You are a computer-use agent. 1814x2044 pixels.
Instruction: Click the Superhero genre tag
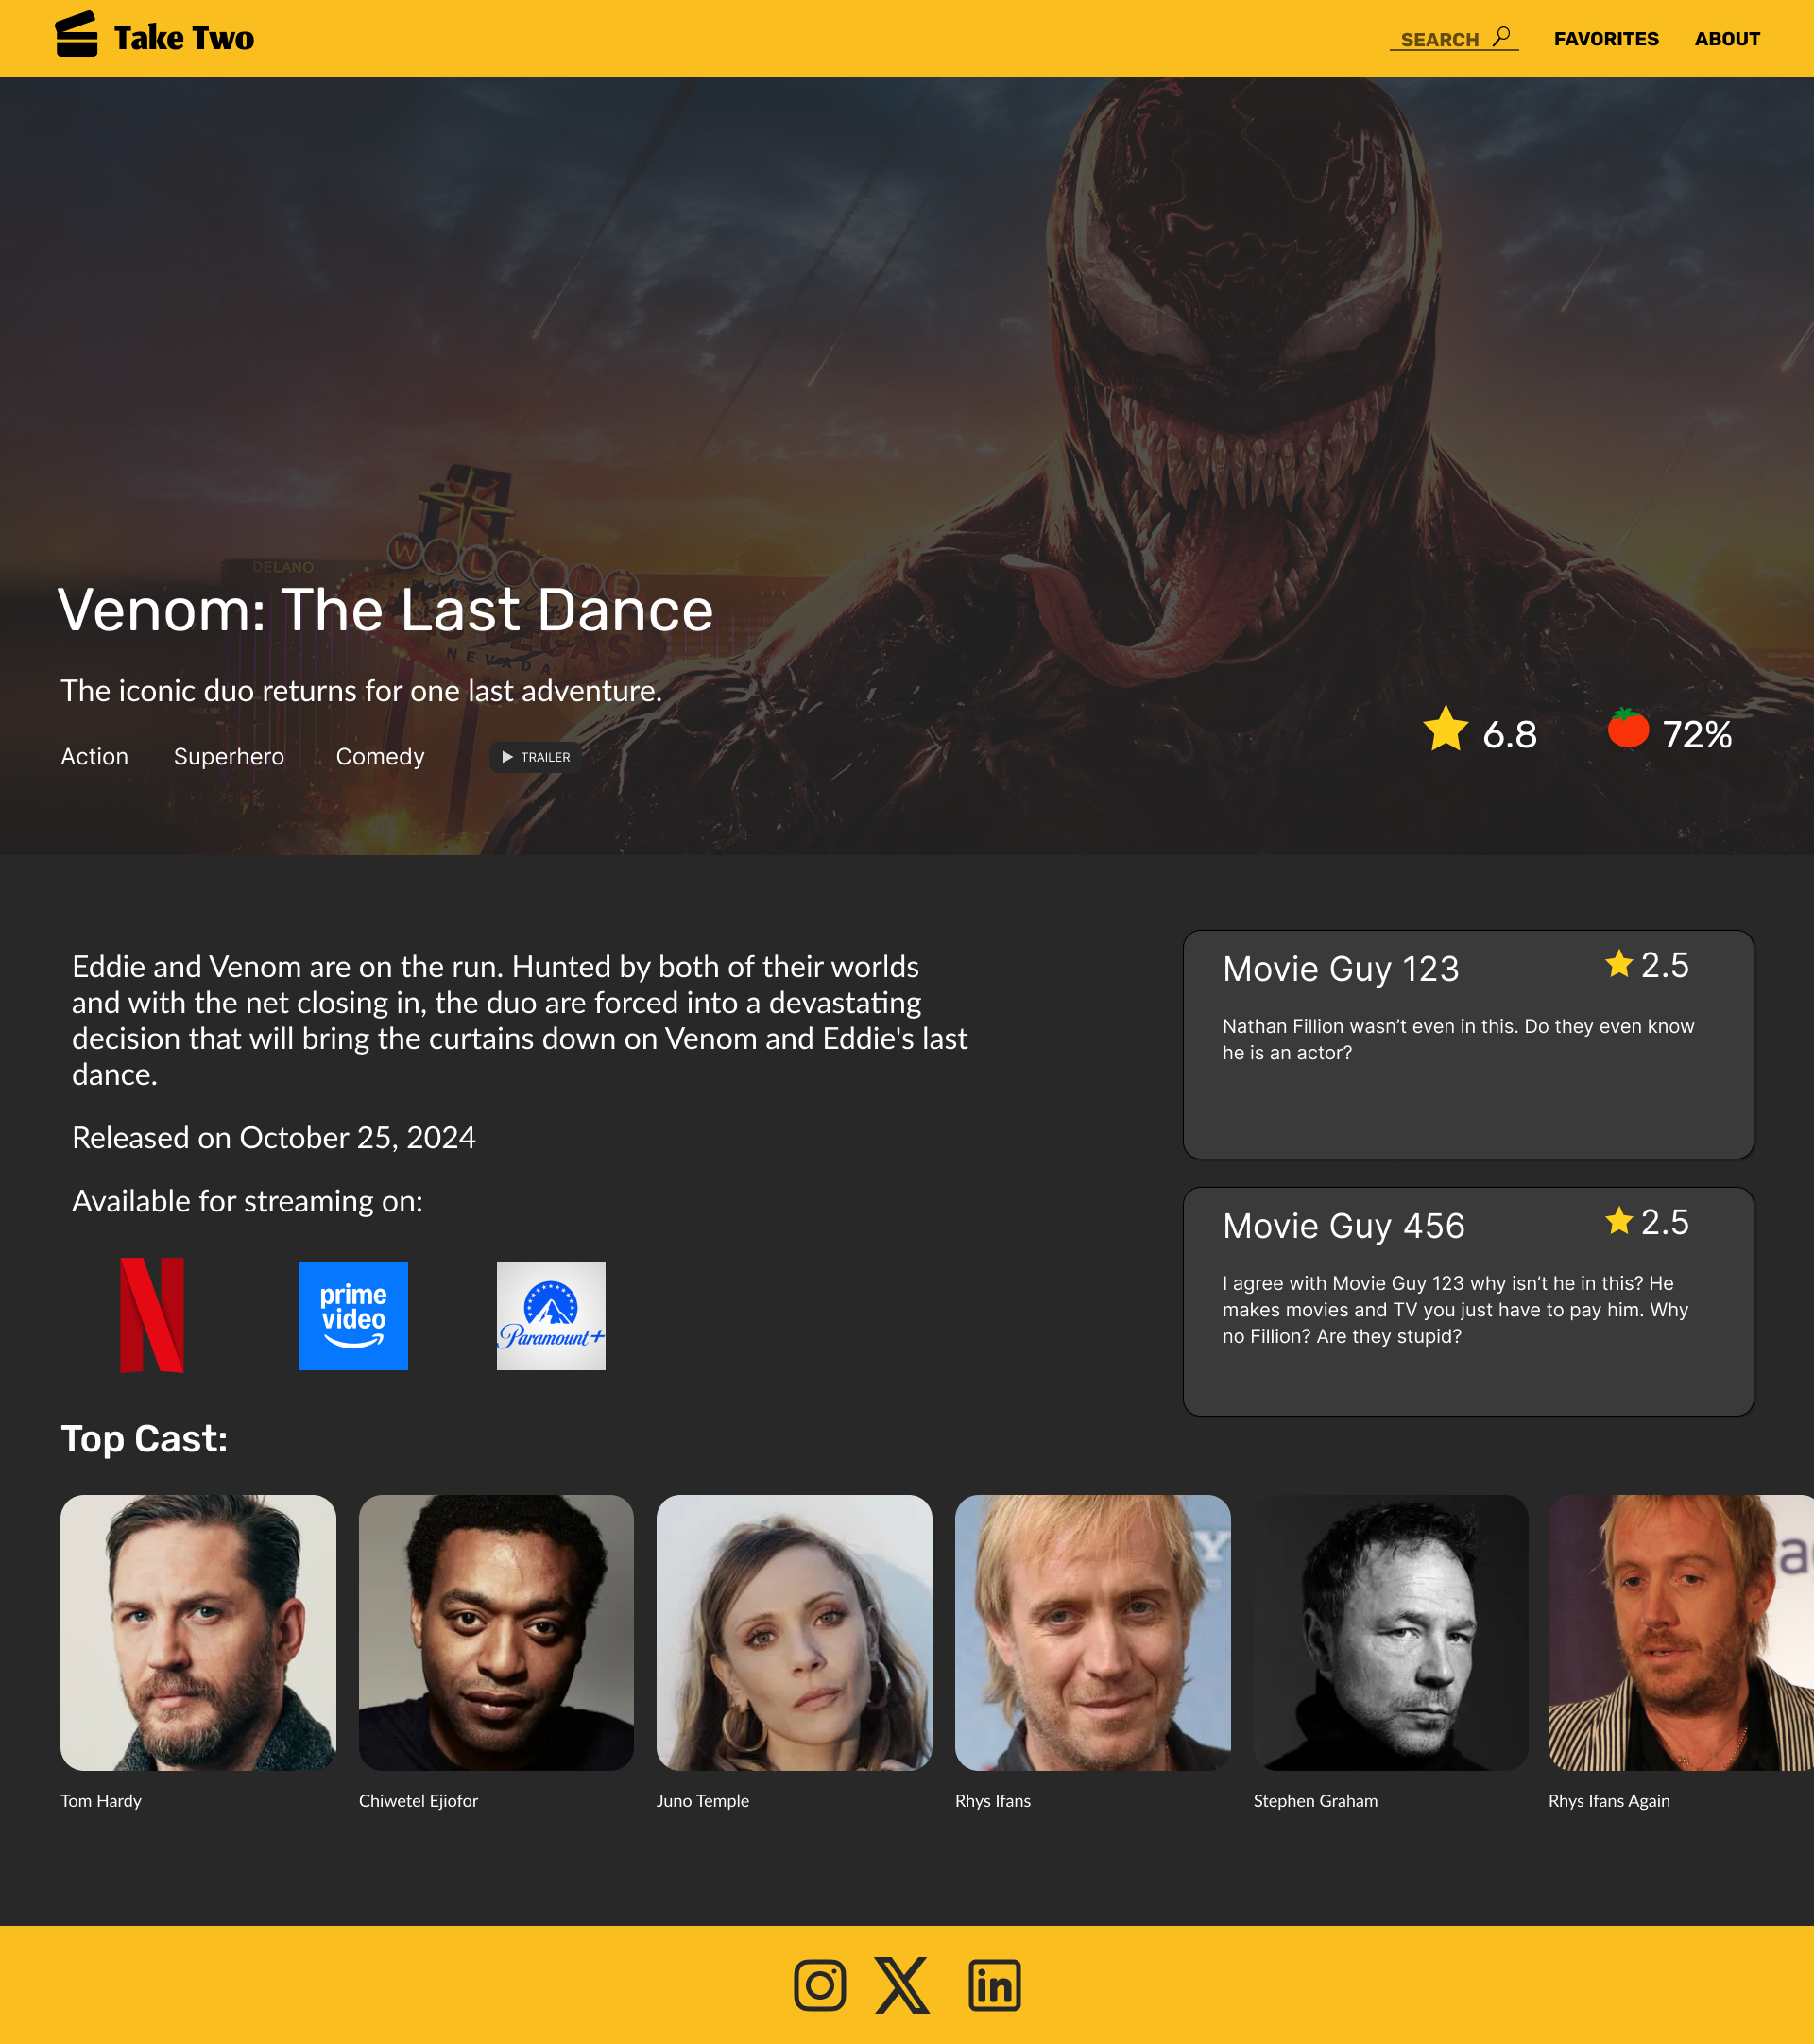[229, 757]
